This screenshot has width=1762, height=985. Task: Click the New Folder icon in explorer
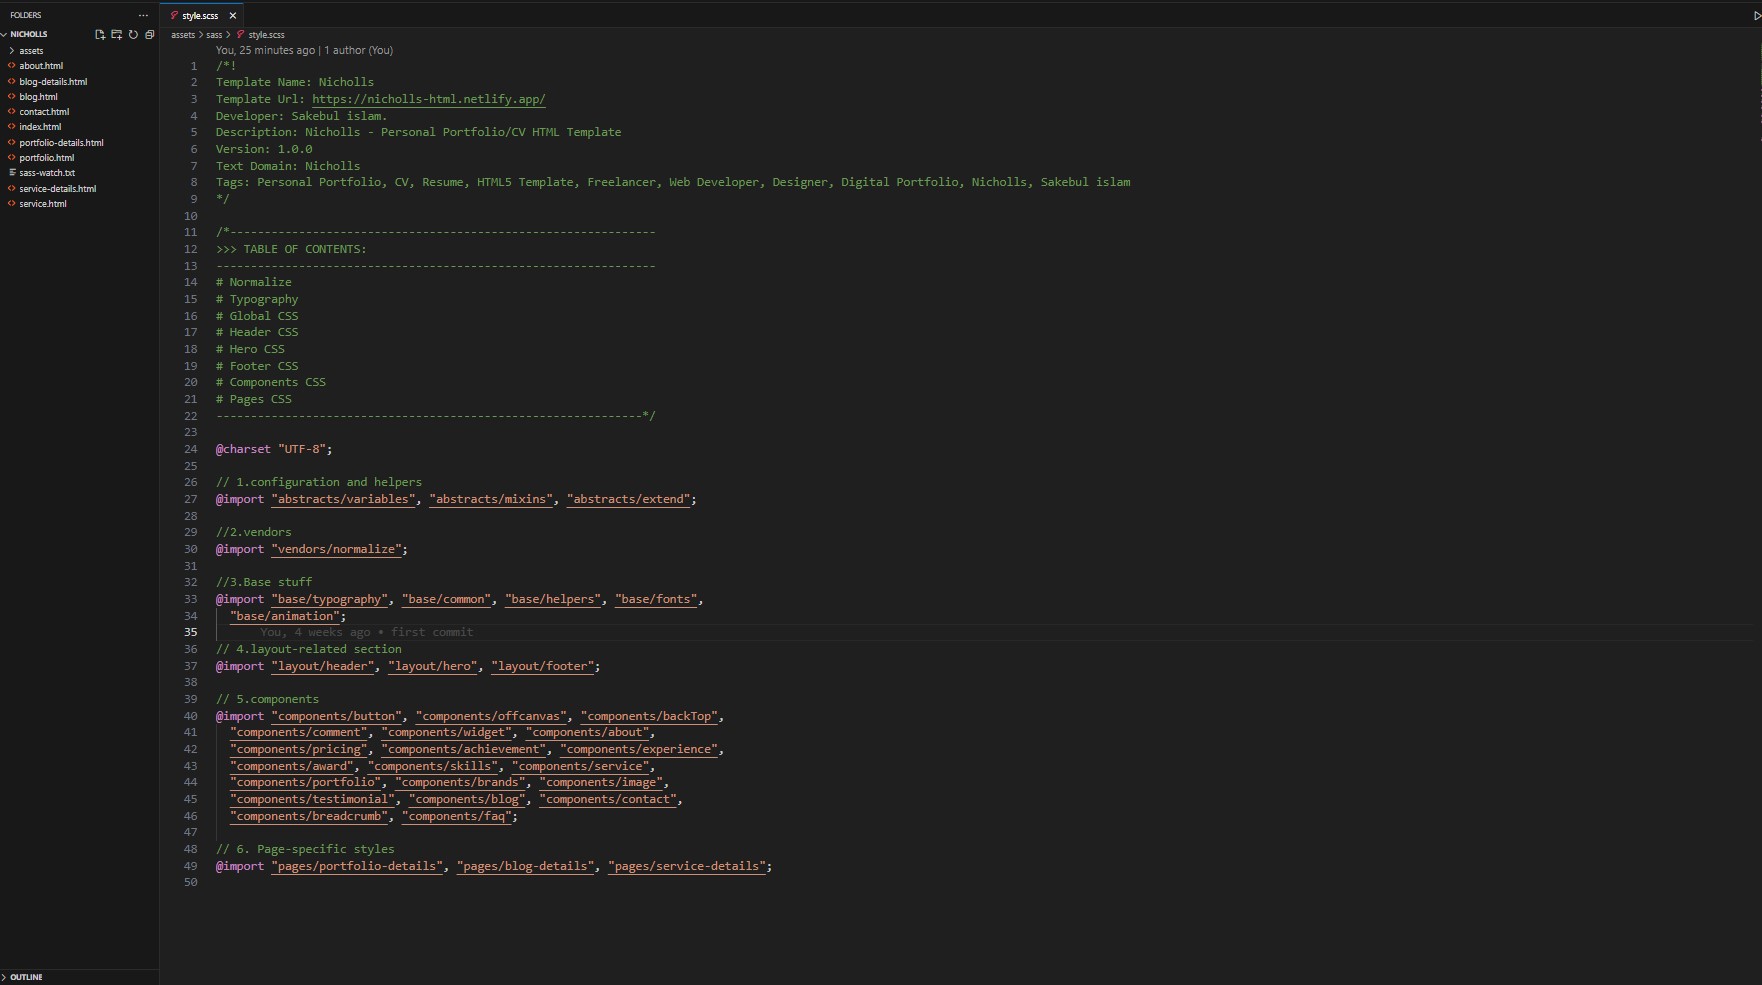click(x=116, y=34)
